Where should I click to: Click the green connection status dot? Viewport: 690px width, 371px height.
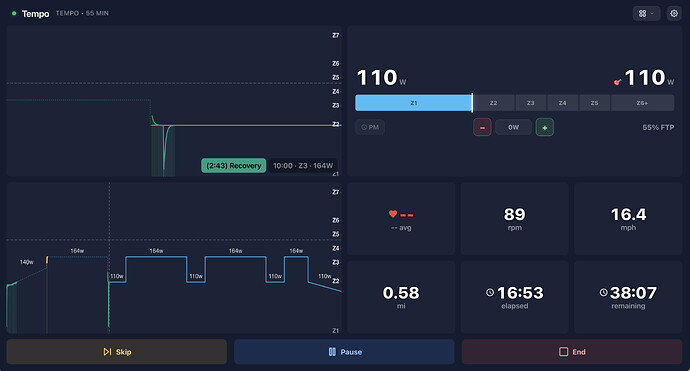(x=14, y=14)
